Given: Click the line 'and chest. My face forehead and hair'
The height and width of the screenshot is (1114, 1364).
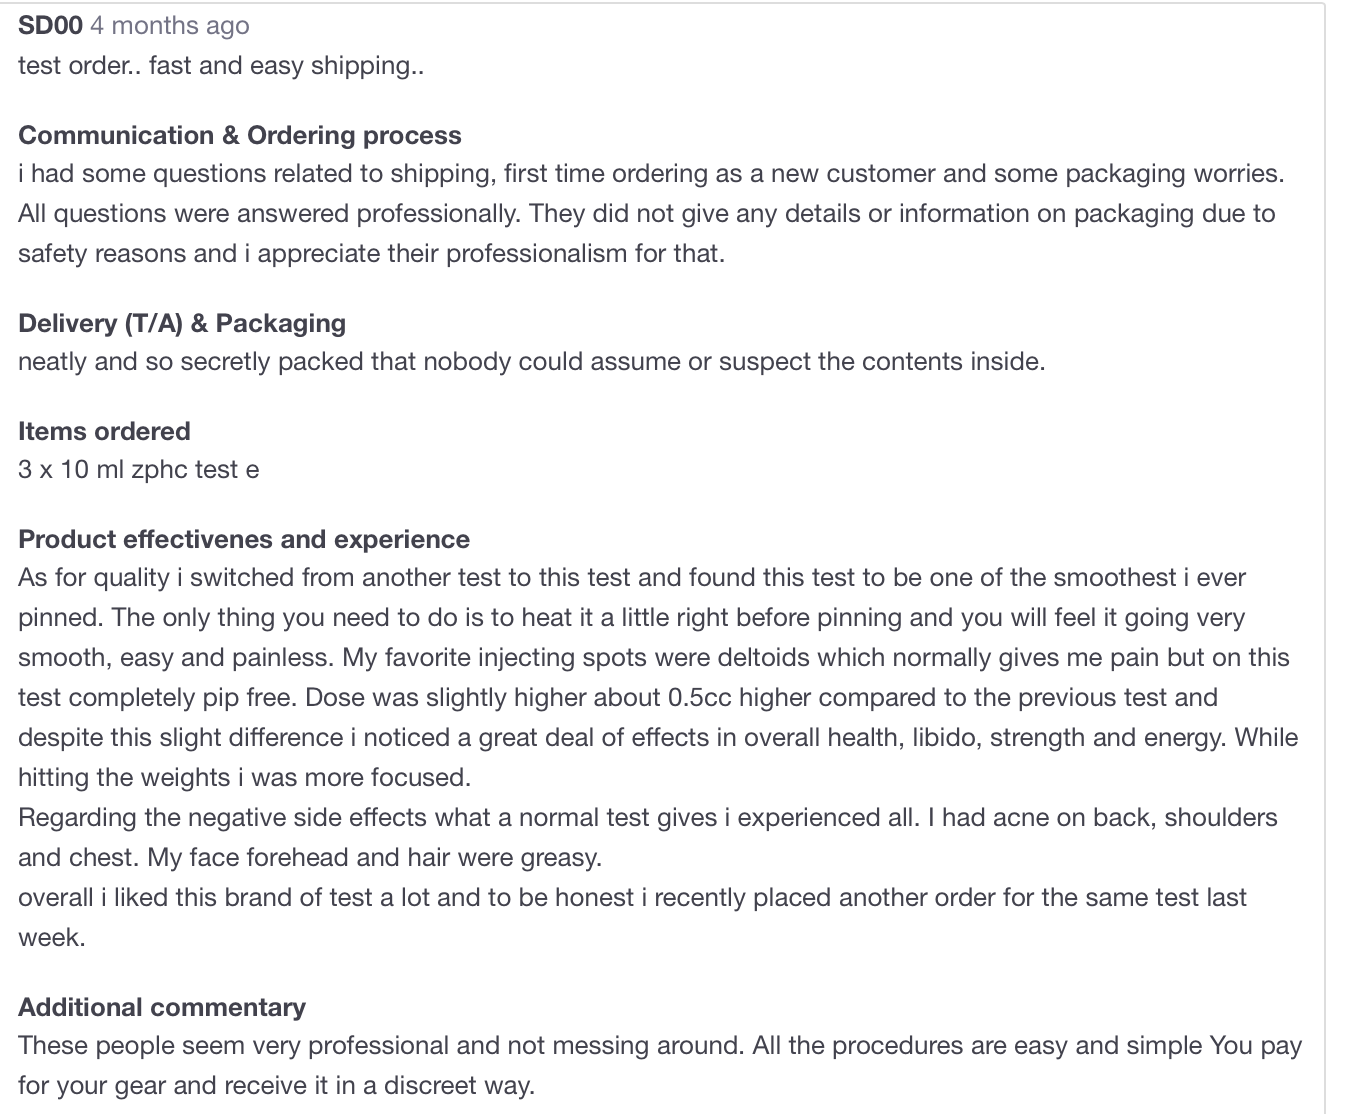Looking at the screenshot, I should click(310, 857).
